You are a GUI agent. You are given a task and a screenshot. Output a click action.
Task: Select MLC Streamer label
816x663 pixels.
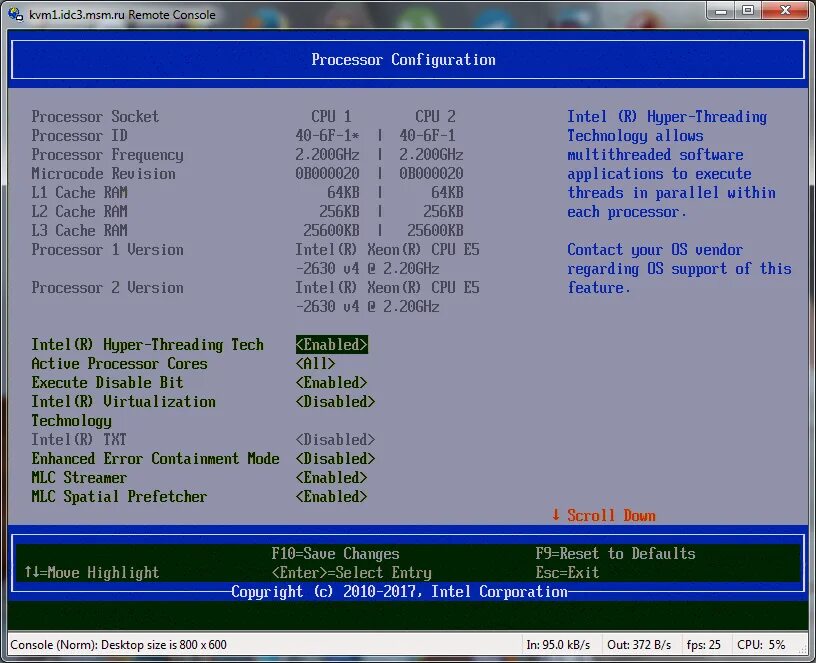tap(79, 478)
